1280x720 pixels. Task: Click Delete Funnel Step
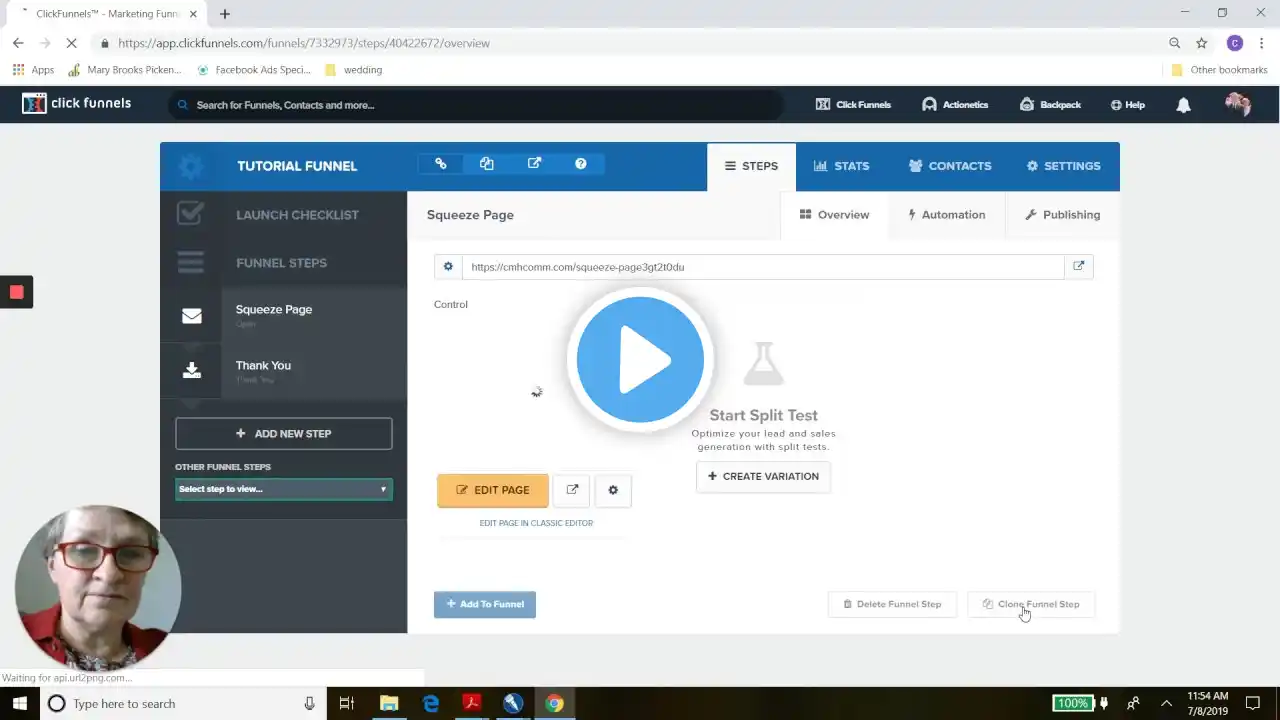(892, 604)
